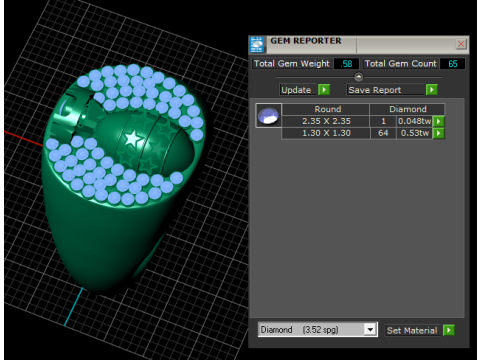
Task: Click the quantity 64 cell
Action: point(383,133)
